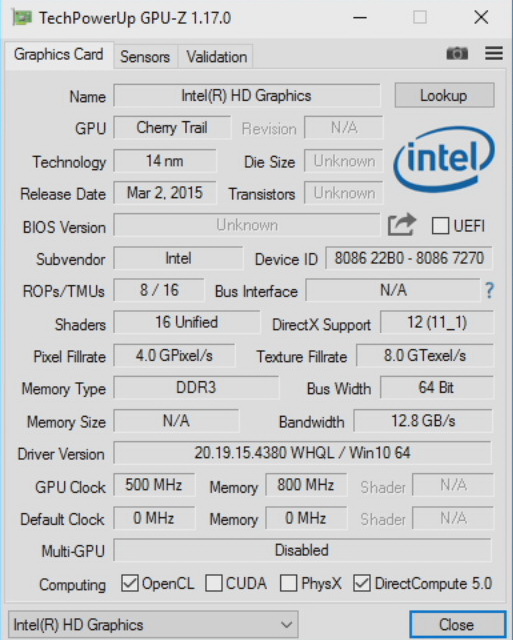Open the hamburger menu icon
This screenshot has height=640, width=513.
pos(493,53)
